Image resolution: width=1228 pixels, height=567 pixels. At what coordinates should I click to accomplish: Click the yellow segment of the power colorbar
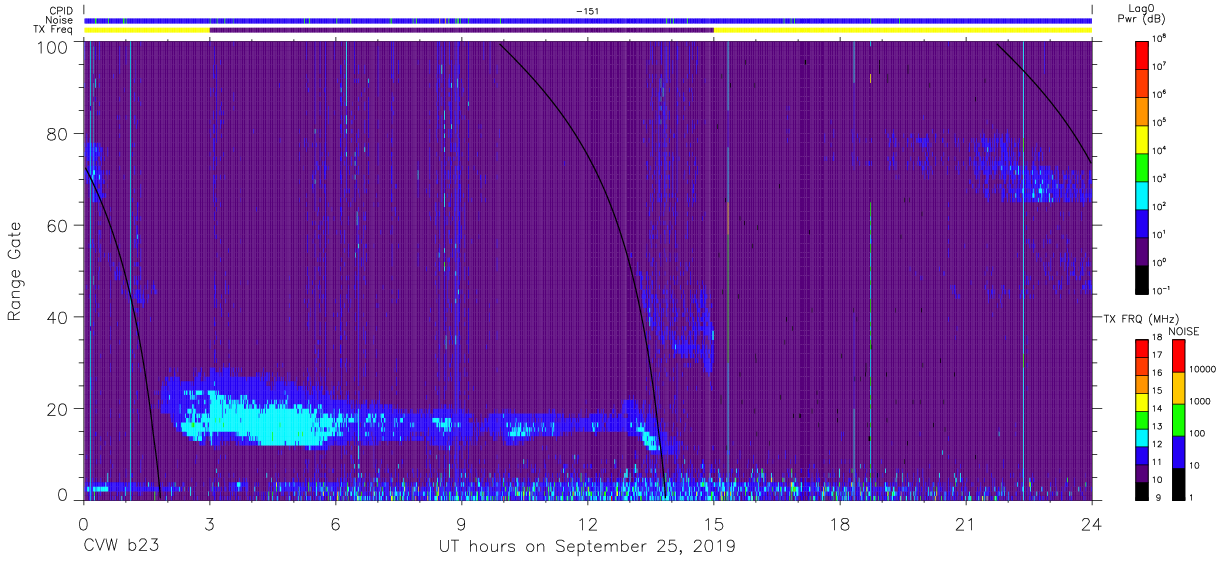click(x=1143, y=138)
